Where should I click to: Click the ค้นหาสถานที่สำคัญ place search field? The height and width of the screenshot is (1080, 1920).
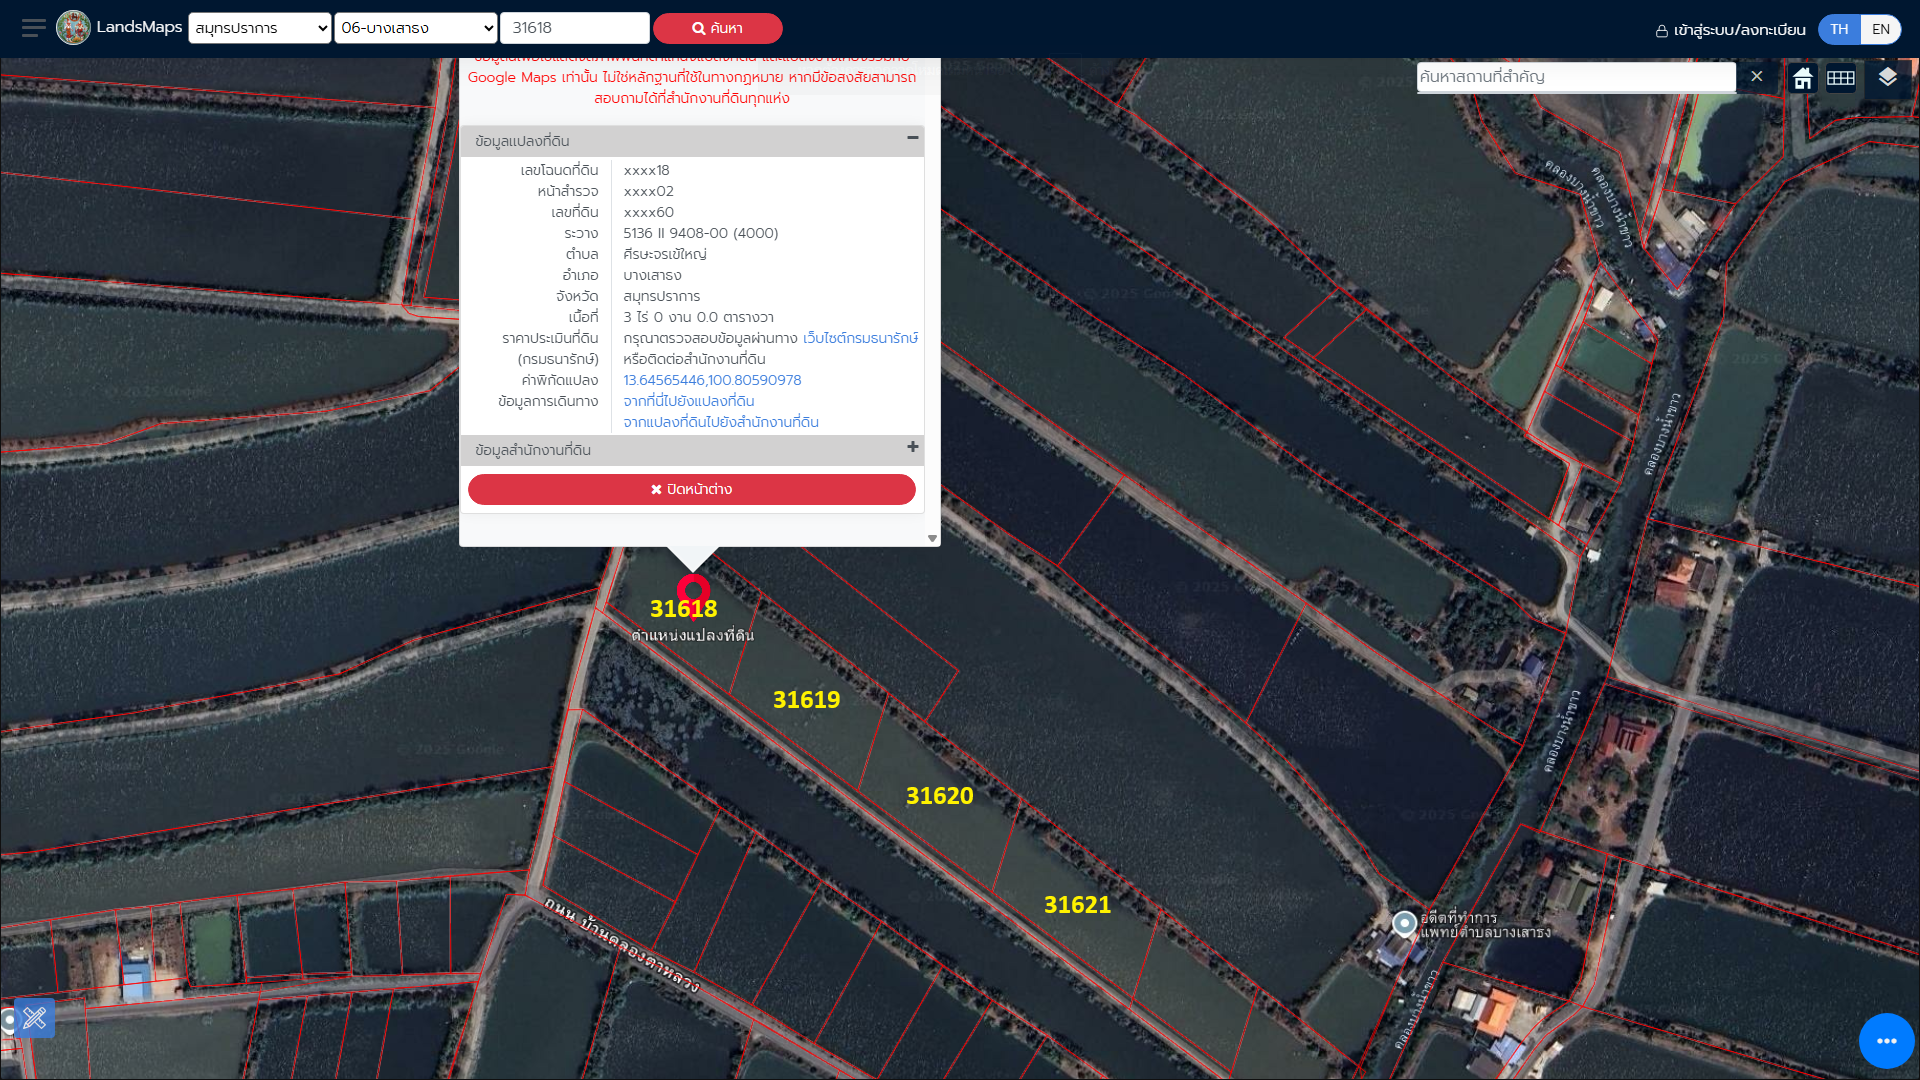pos(1576,77)
